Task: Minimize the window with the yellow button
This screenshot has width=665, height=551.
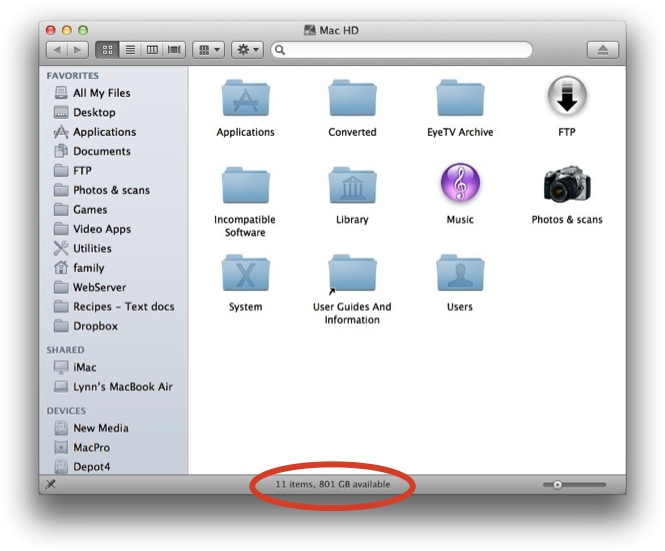Action: (x=67, y=30)
